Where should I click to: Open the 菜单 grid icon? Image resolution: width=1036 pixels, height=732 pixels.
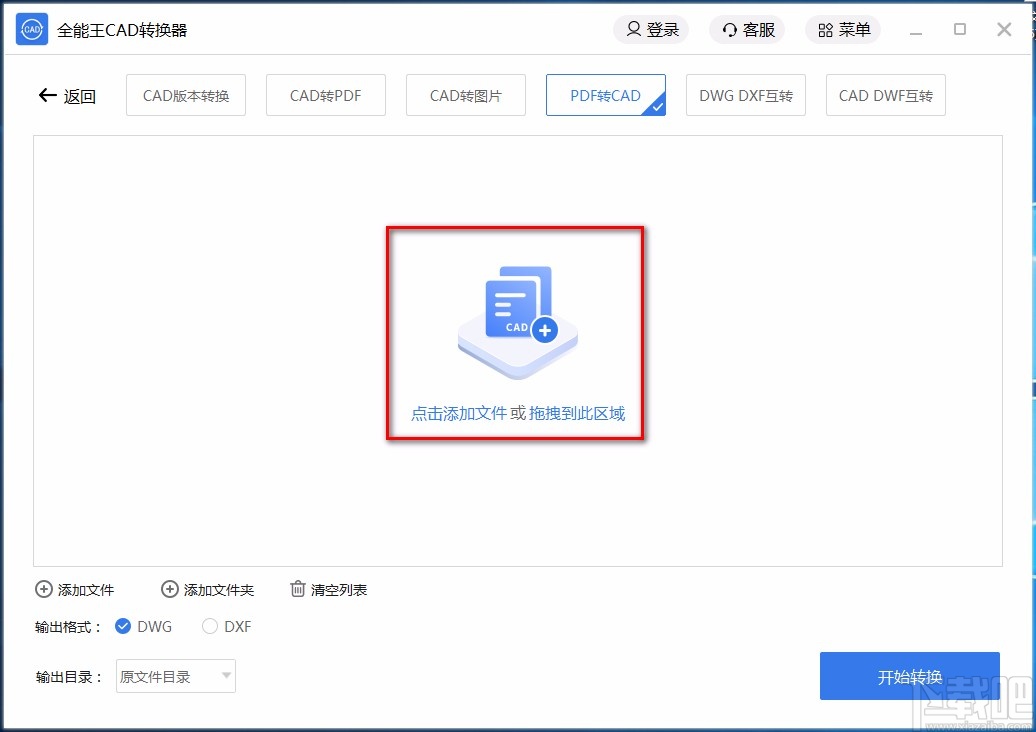826,30
